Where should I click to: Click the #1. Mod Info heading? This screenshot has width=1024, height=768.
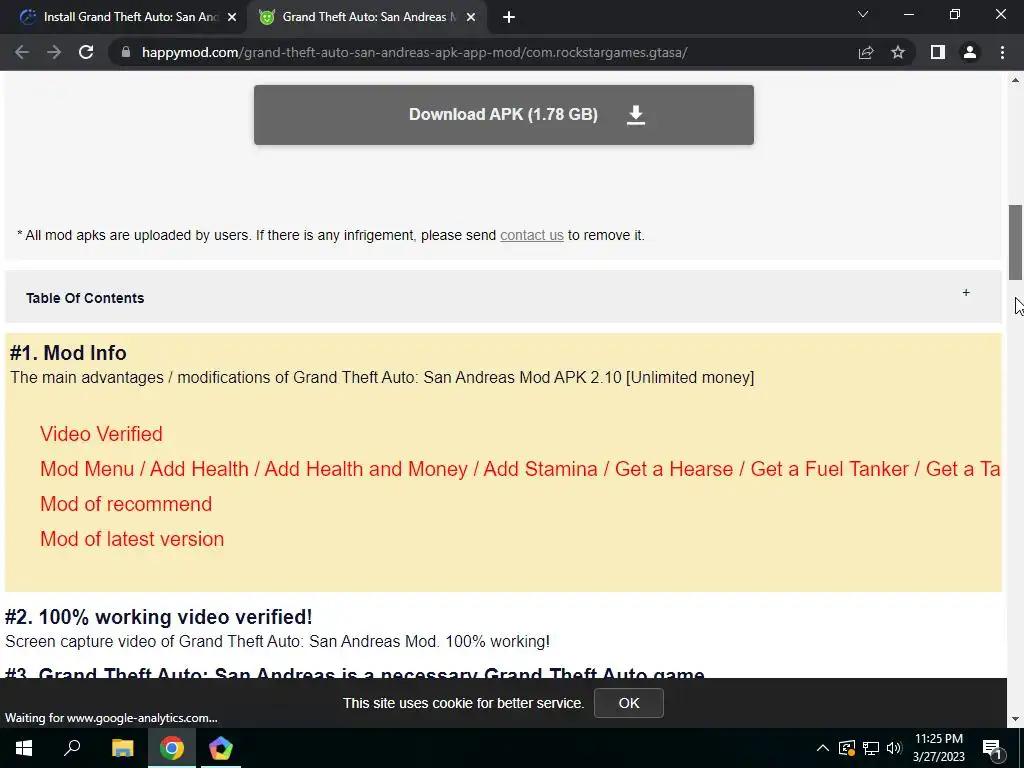68,353
